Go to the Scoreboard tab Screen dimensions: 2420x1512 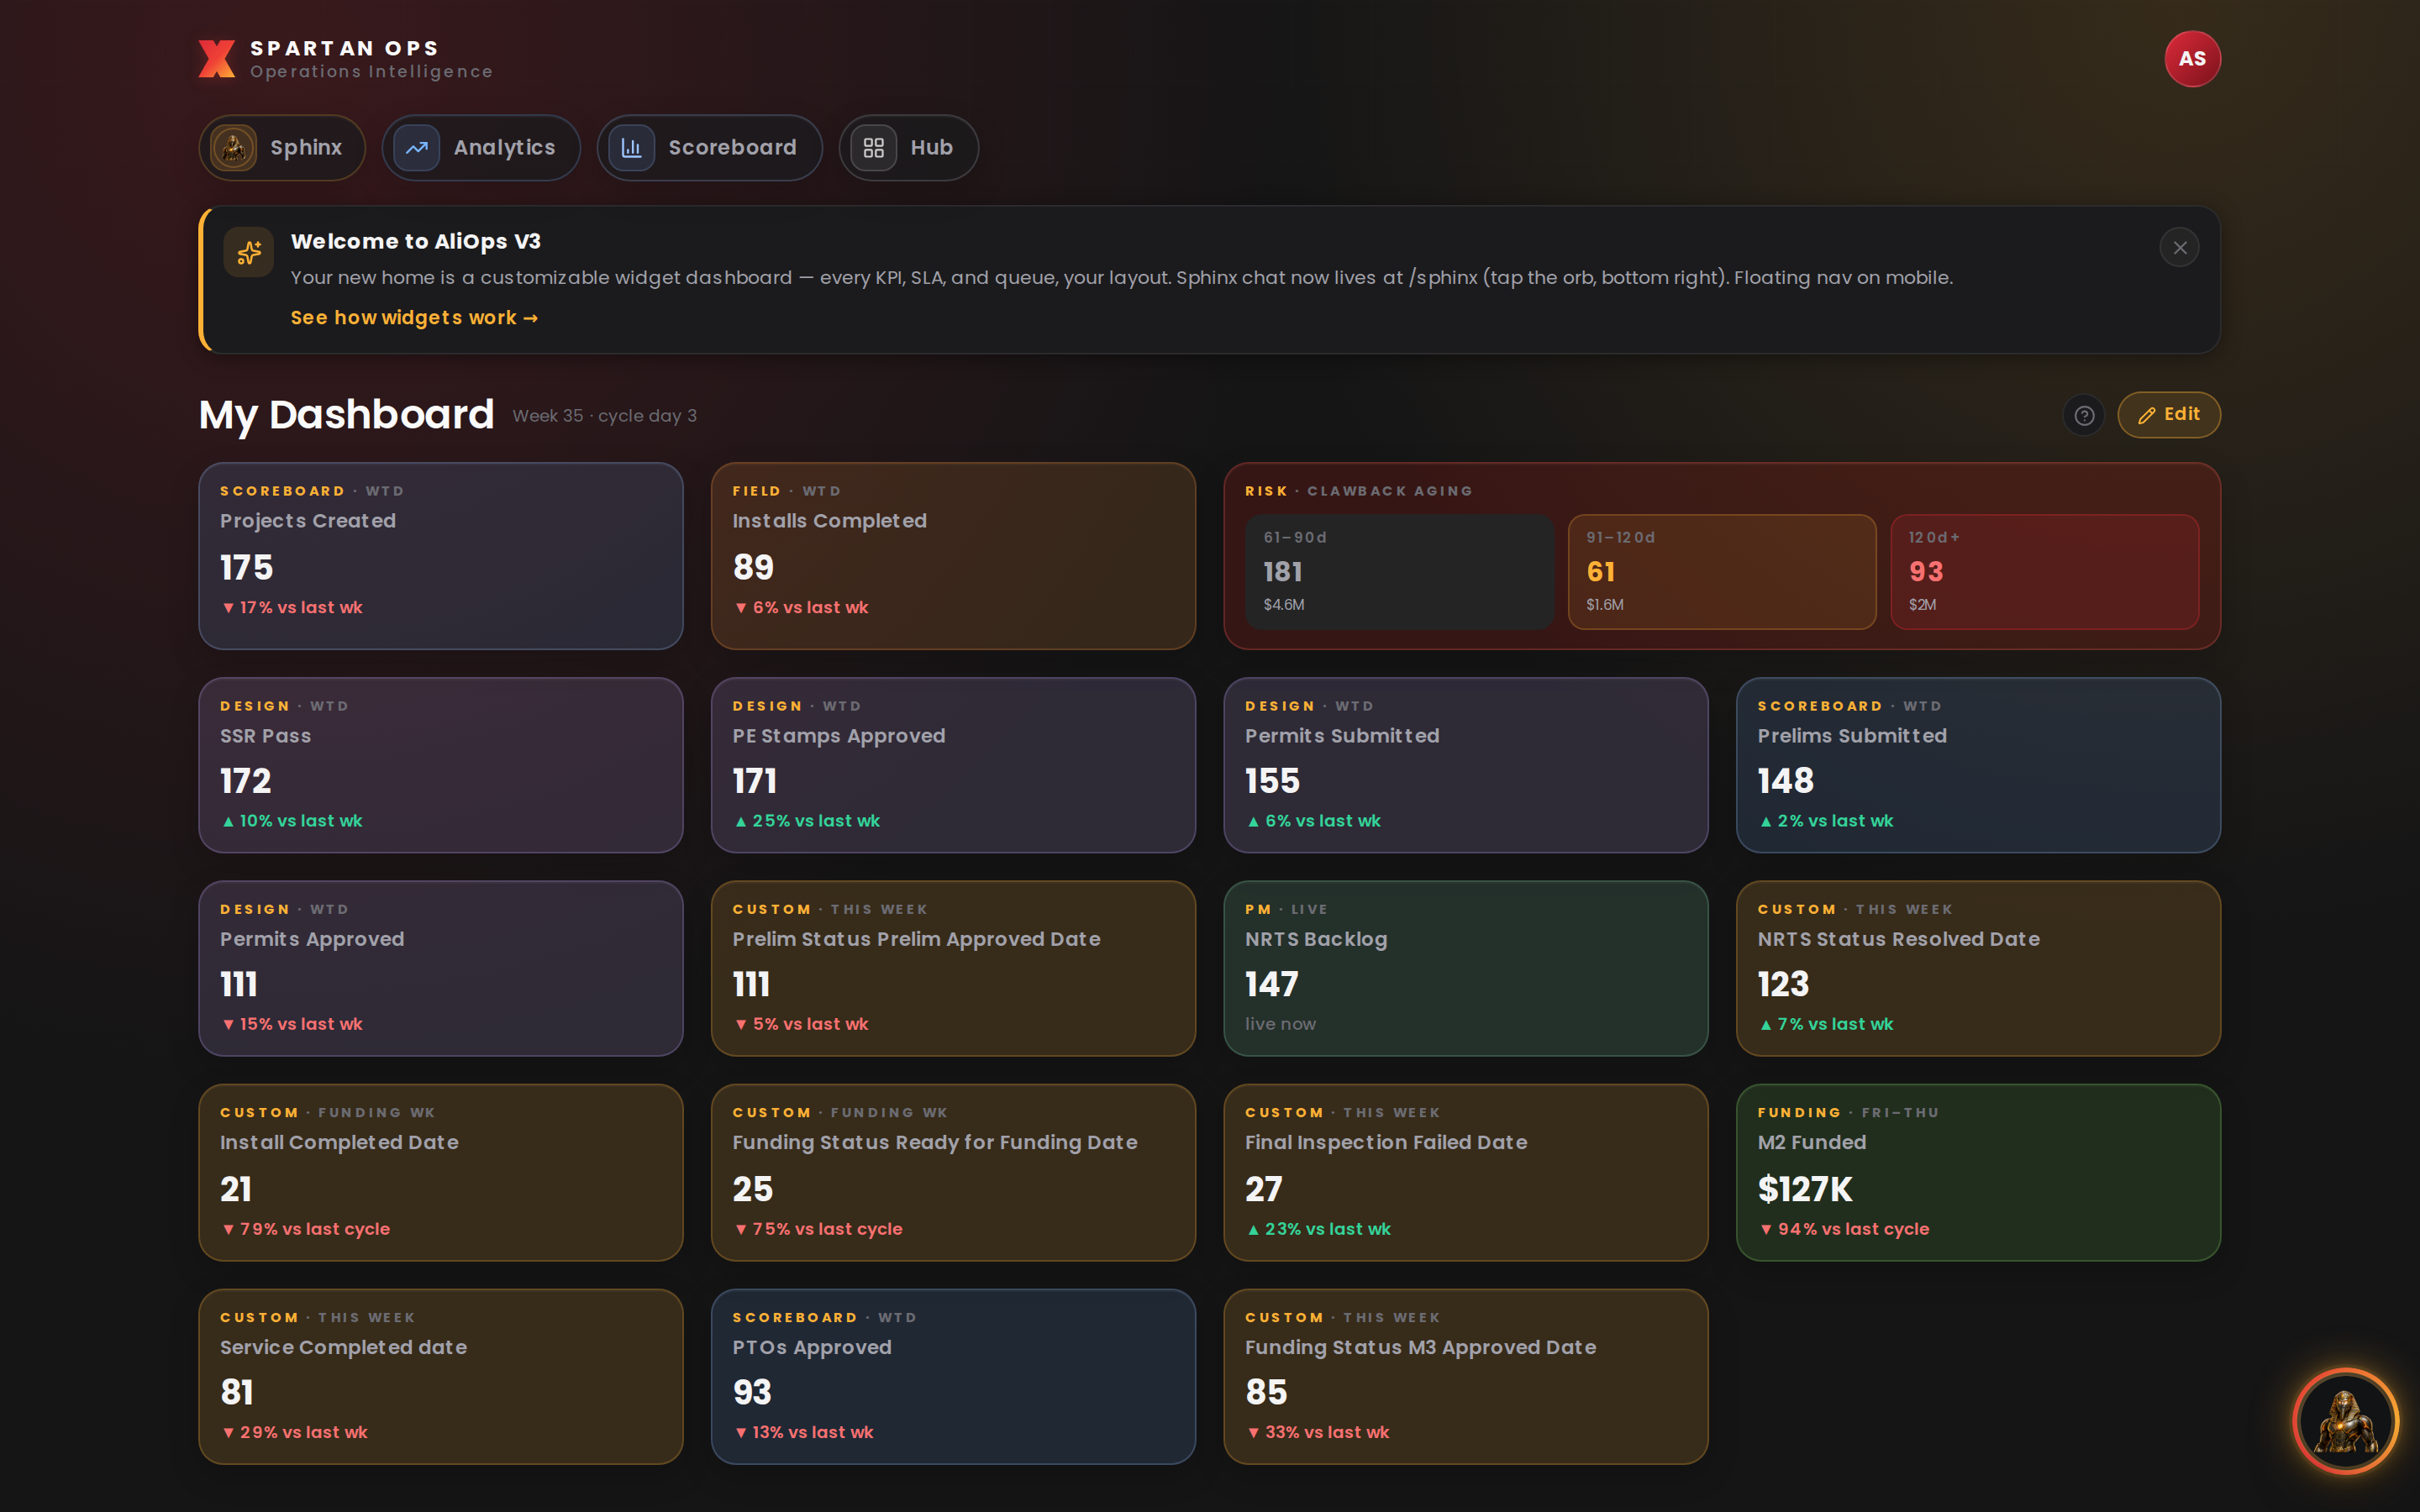709,148
